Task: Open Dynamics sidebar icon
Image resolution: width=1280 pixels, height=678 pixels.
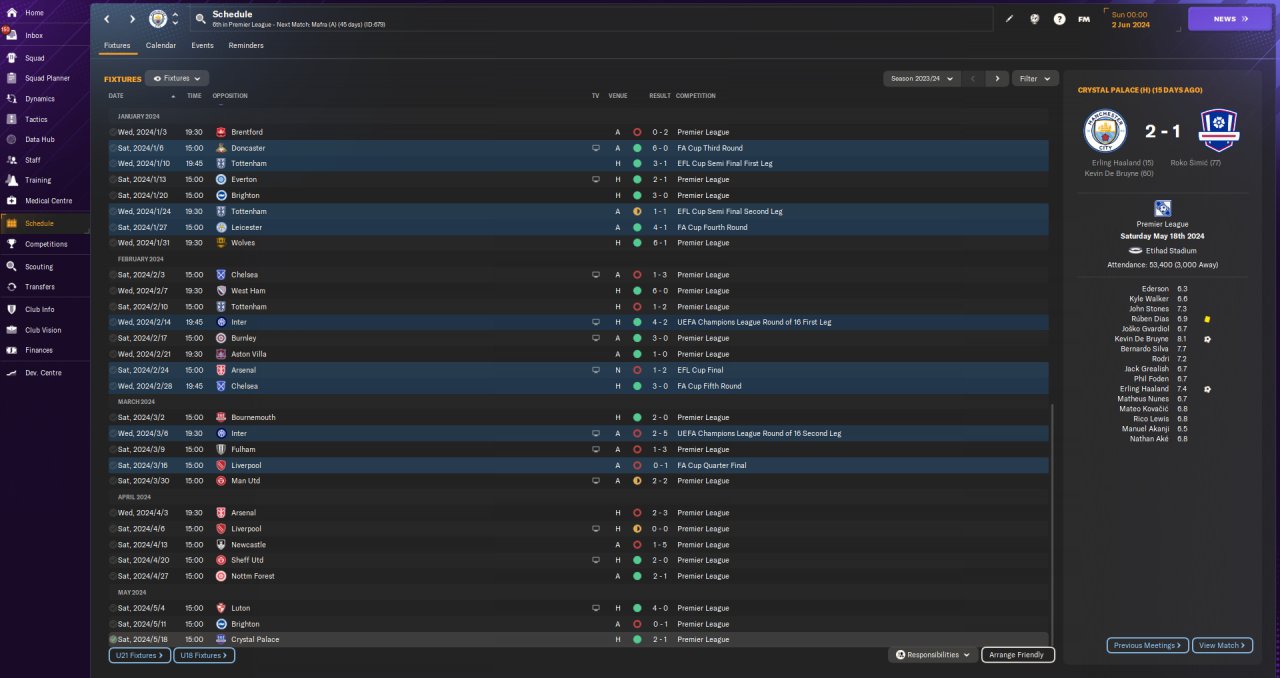Action: (x=12, y=99)
